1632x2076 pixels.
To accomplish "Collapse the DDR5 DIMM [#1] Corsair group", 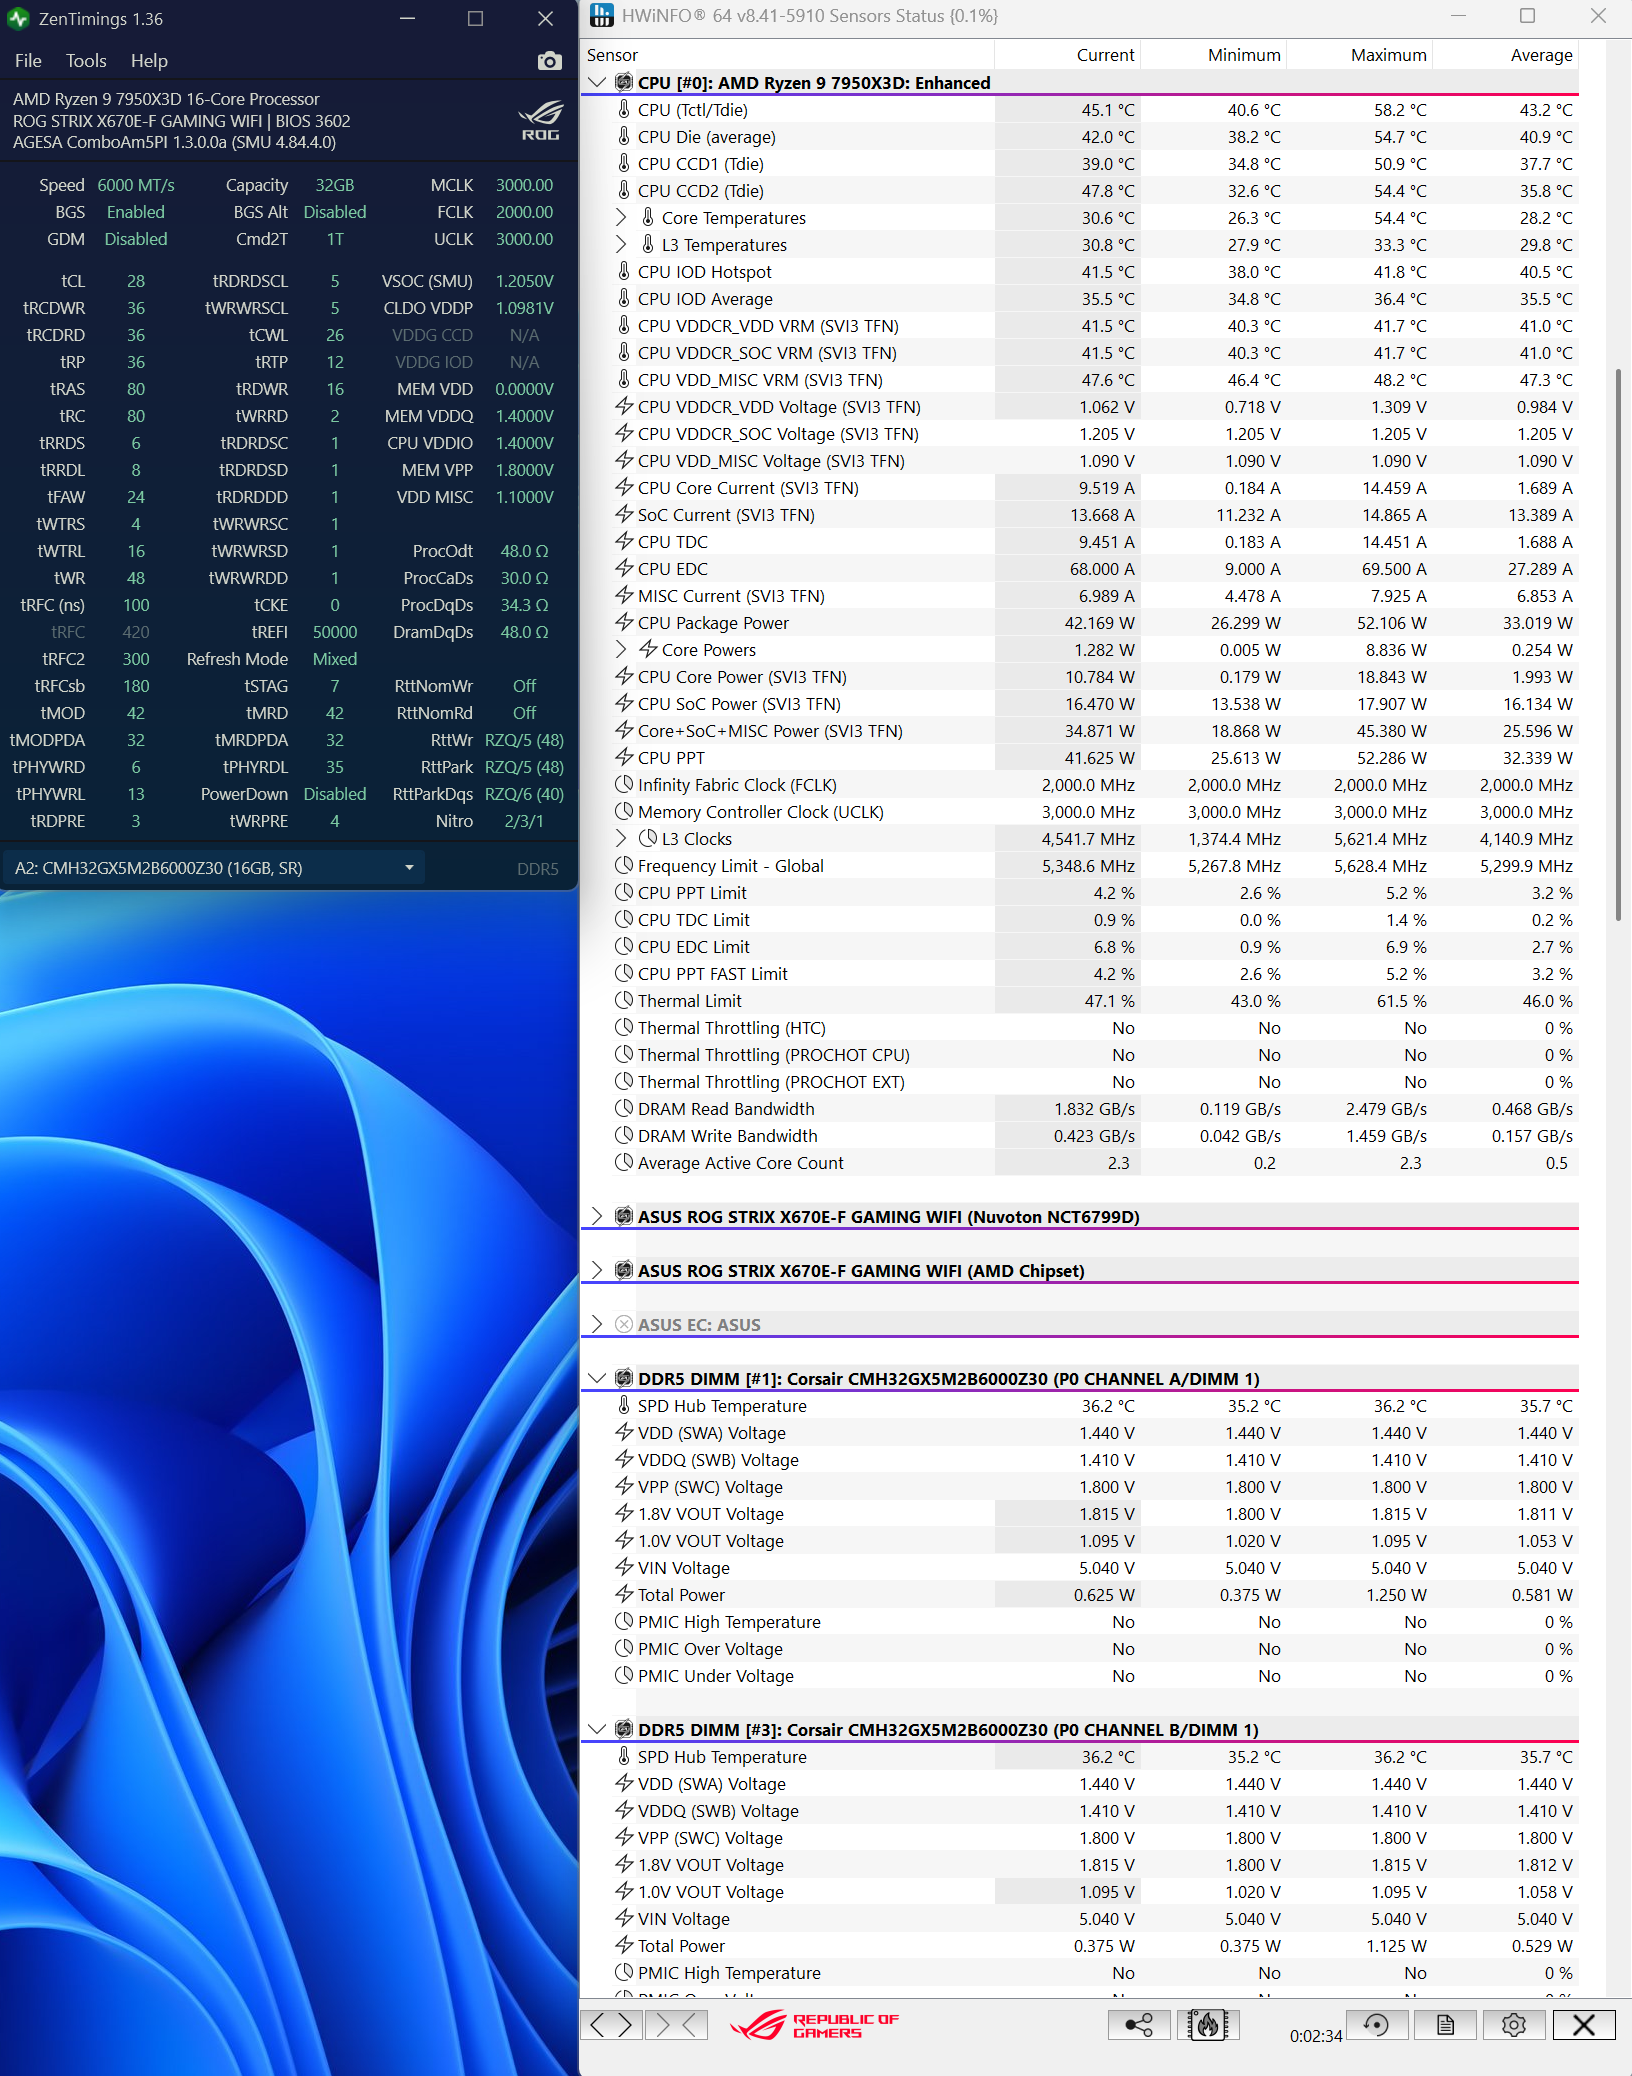I will coord(597,1378).
